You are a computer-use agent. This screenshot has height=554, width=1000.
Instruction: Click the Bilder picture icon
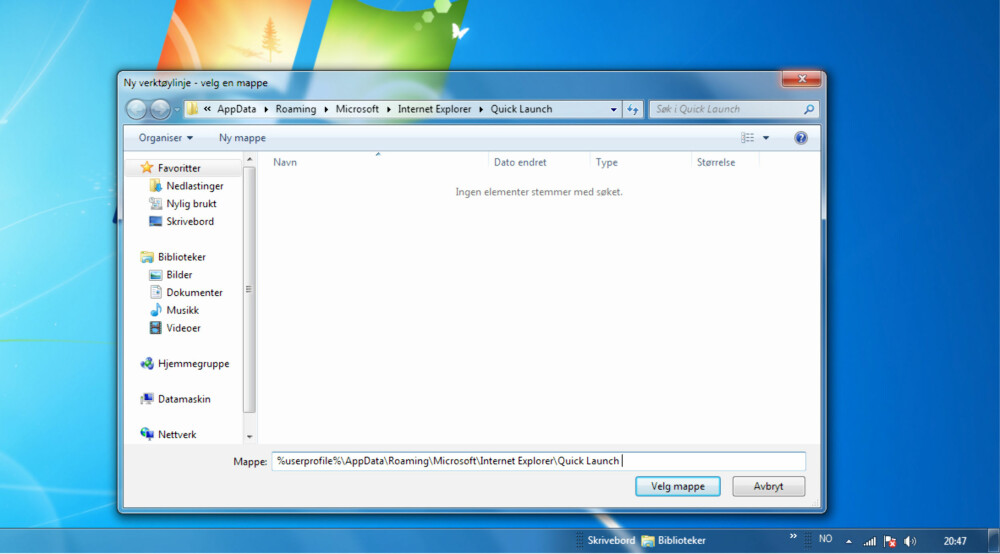(x=155, y=275)
